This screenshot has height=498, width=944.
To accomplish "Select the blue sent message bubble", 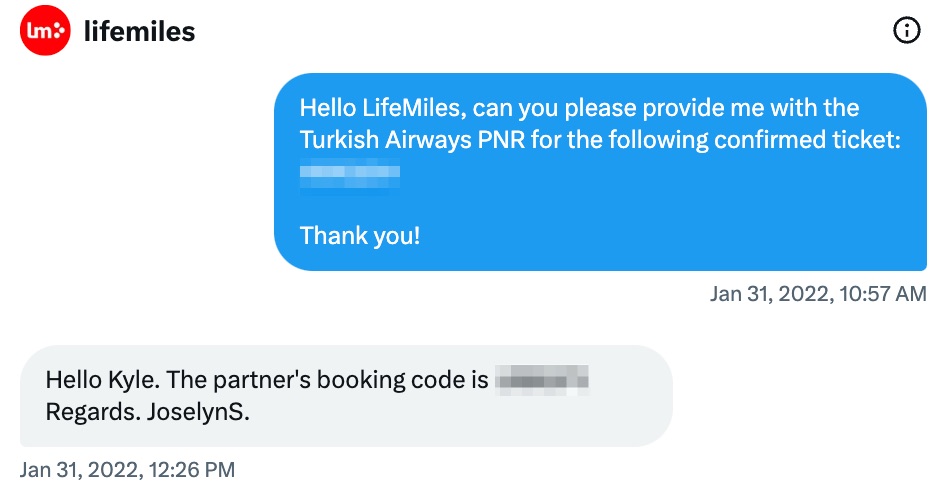I will click(x=600, y=172).
